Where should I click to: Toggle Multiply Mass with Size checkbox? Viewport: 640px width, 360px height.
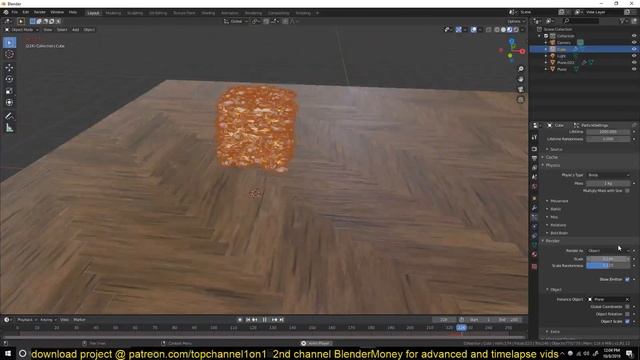click(x=627, y=191)
